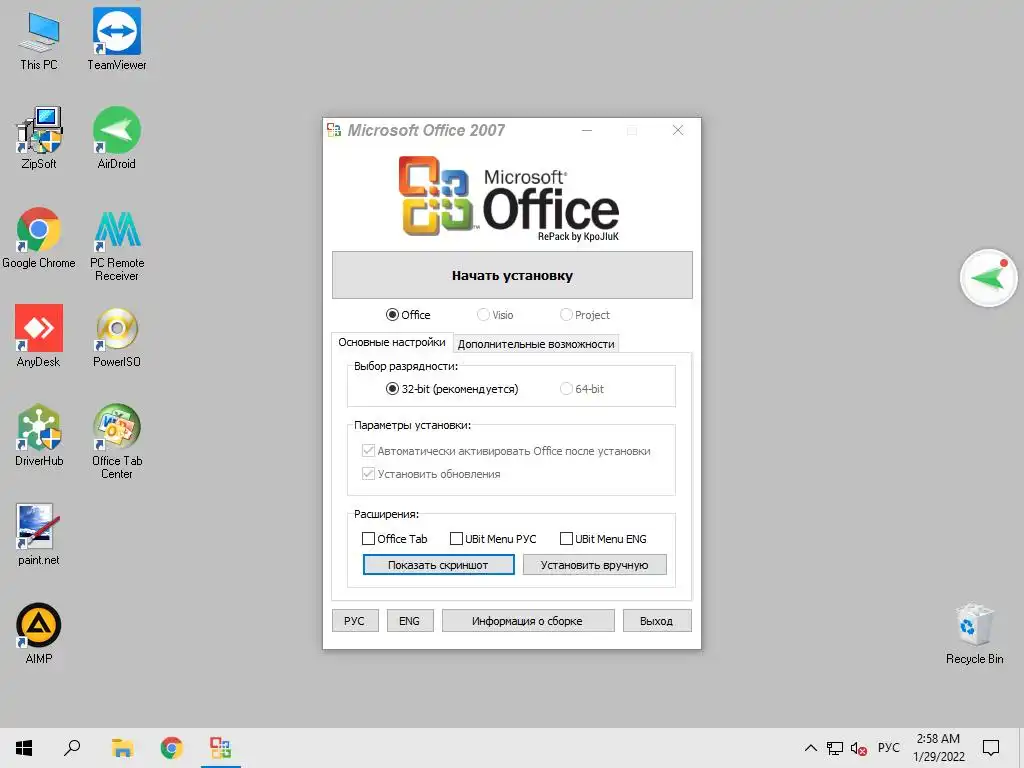
Task: Select the Project radio button
Action: 585,315
